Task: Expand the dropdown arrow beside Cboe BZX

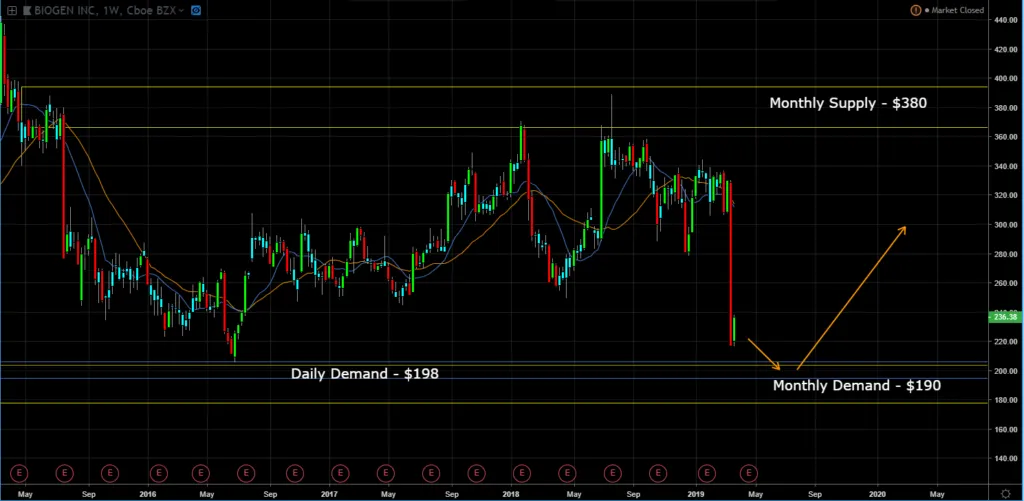Action: coord(182,11)
